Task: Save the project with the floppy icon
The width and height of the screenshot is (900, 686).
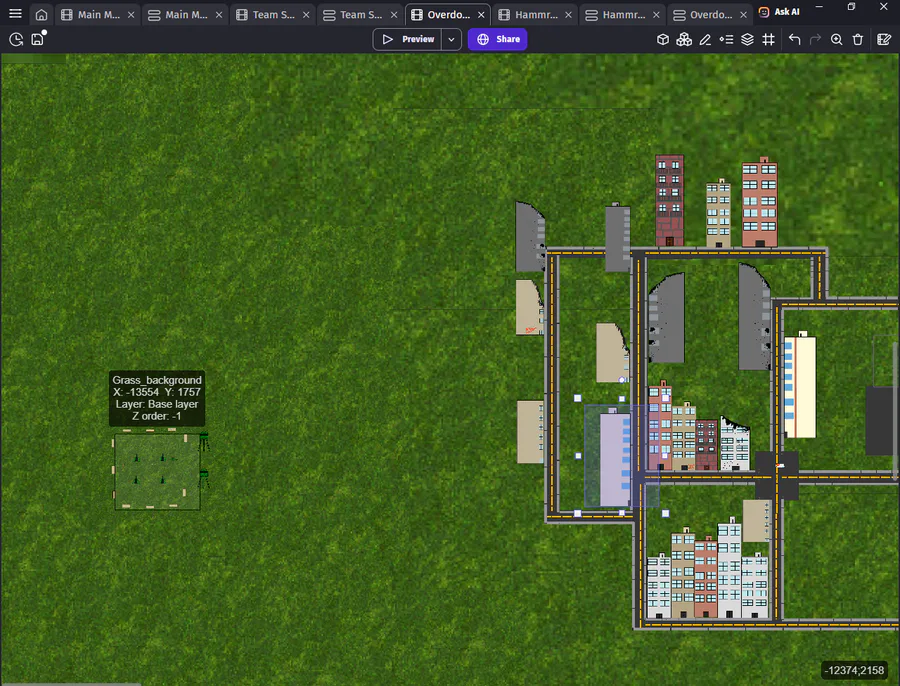Action: (37, 39)
